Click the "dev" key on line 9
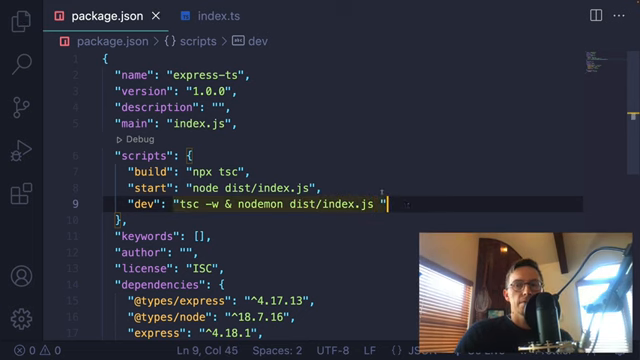The width and height of the screenshot is (640, 360). point(144,204)
